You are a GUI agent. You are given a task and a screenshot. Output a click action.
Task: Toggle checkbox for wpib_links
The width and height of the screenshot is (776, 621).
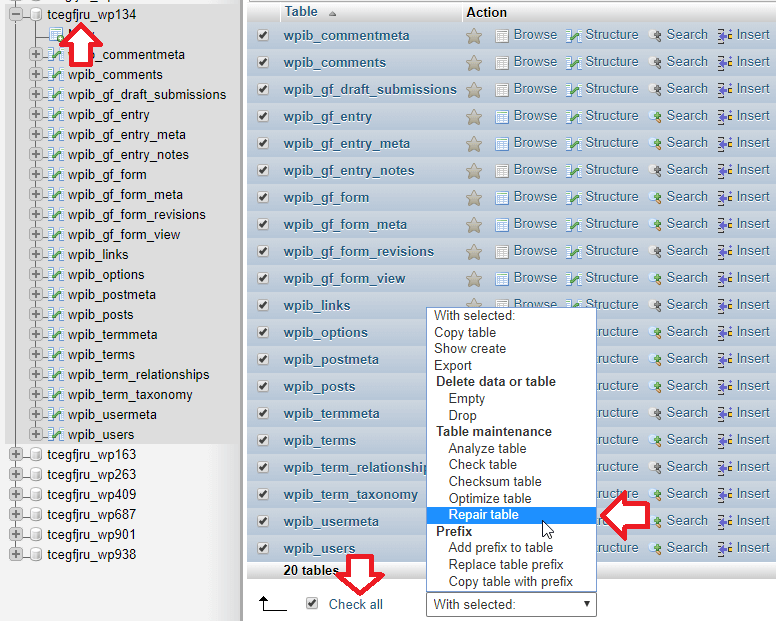(263, 305)
